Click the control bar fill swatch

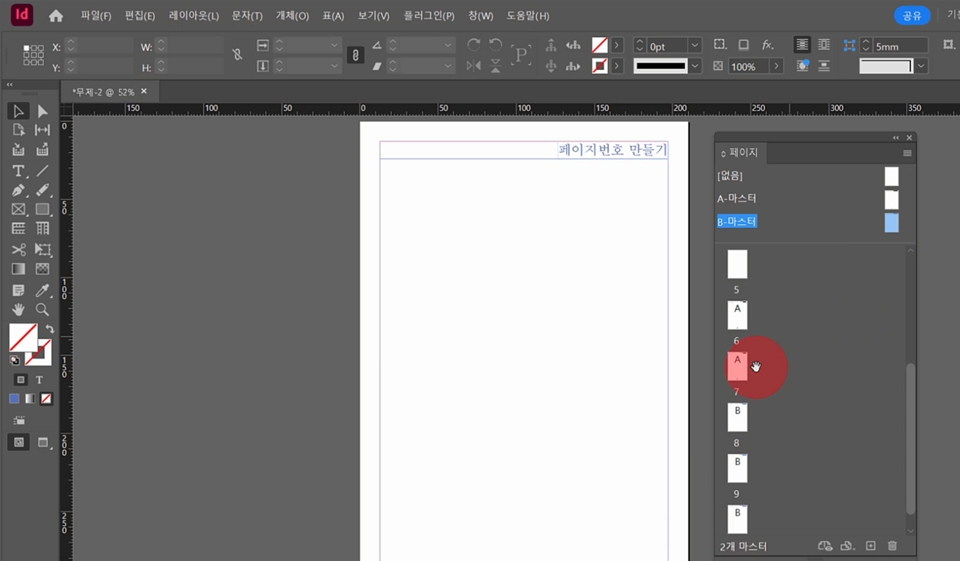pyautogui.click(x=599, y=45)
